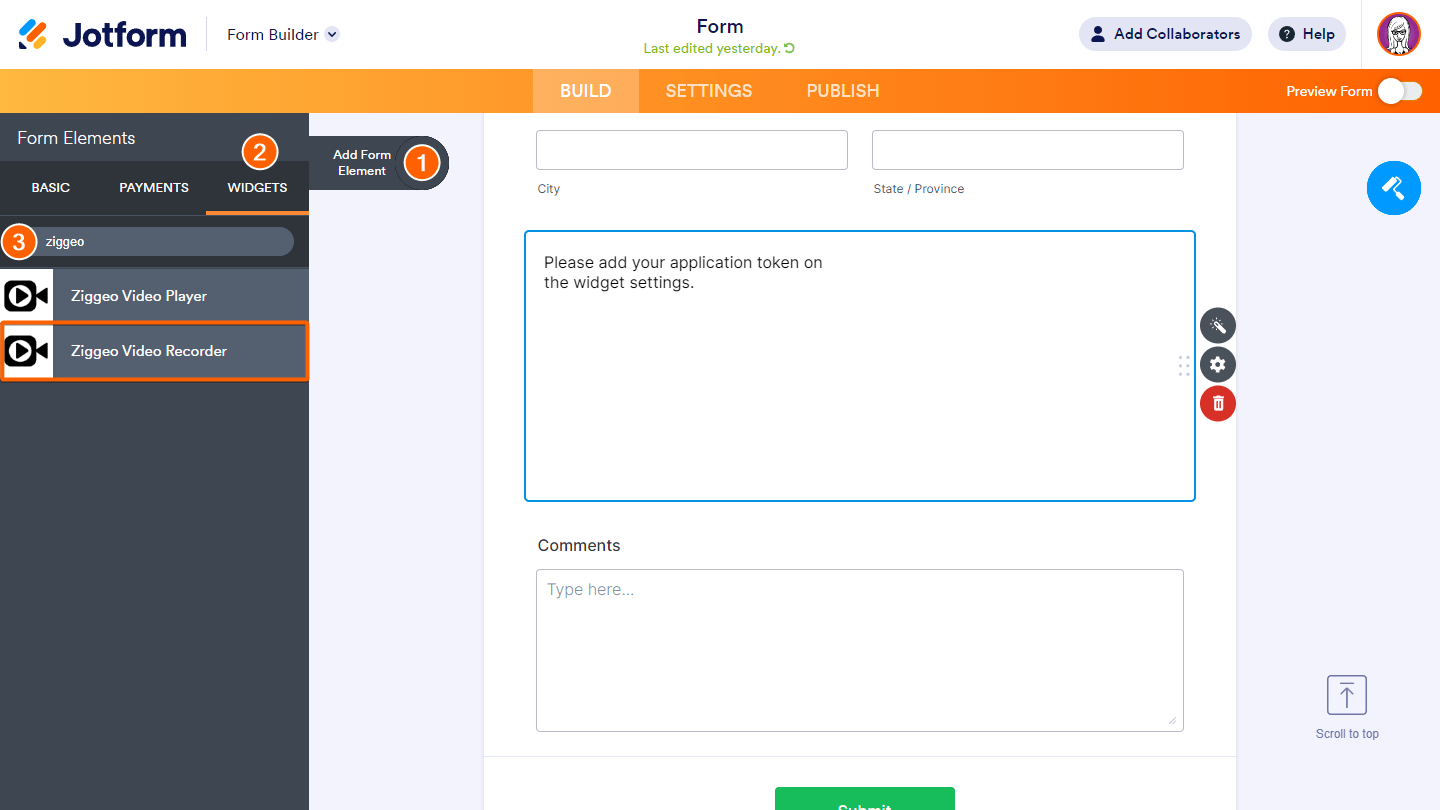Grab the dotted drag handle of the widget
The width and height of the screenshot is (1440, 810).
[1184, 366]
